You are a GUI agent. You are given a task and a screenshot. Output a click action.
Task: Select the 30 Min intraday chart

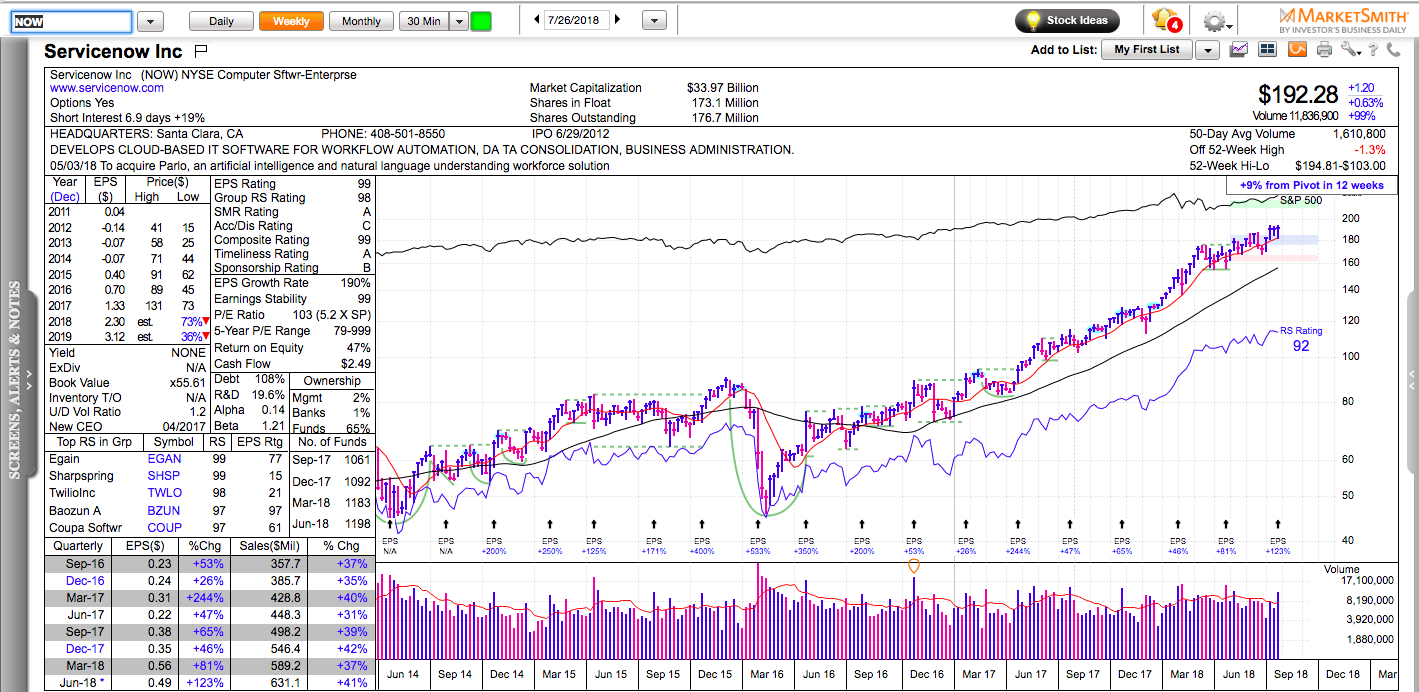tap(424, 21)
